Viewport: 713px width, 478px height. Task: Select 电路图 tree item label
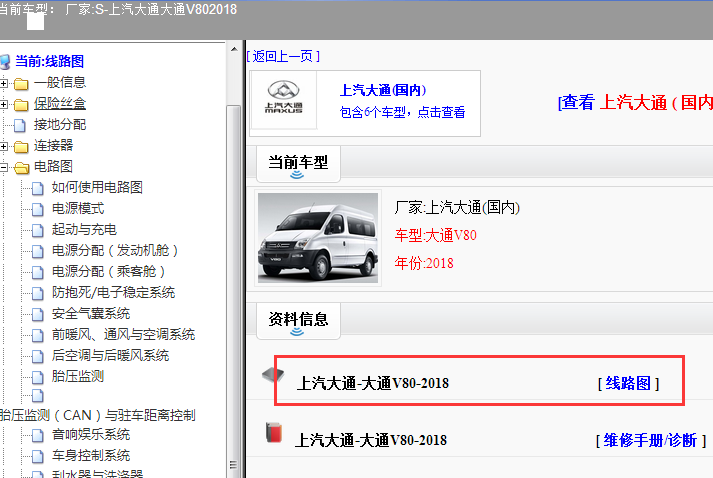click(53, 166)
